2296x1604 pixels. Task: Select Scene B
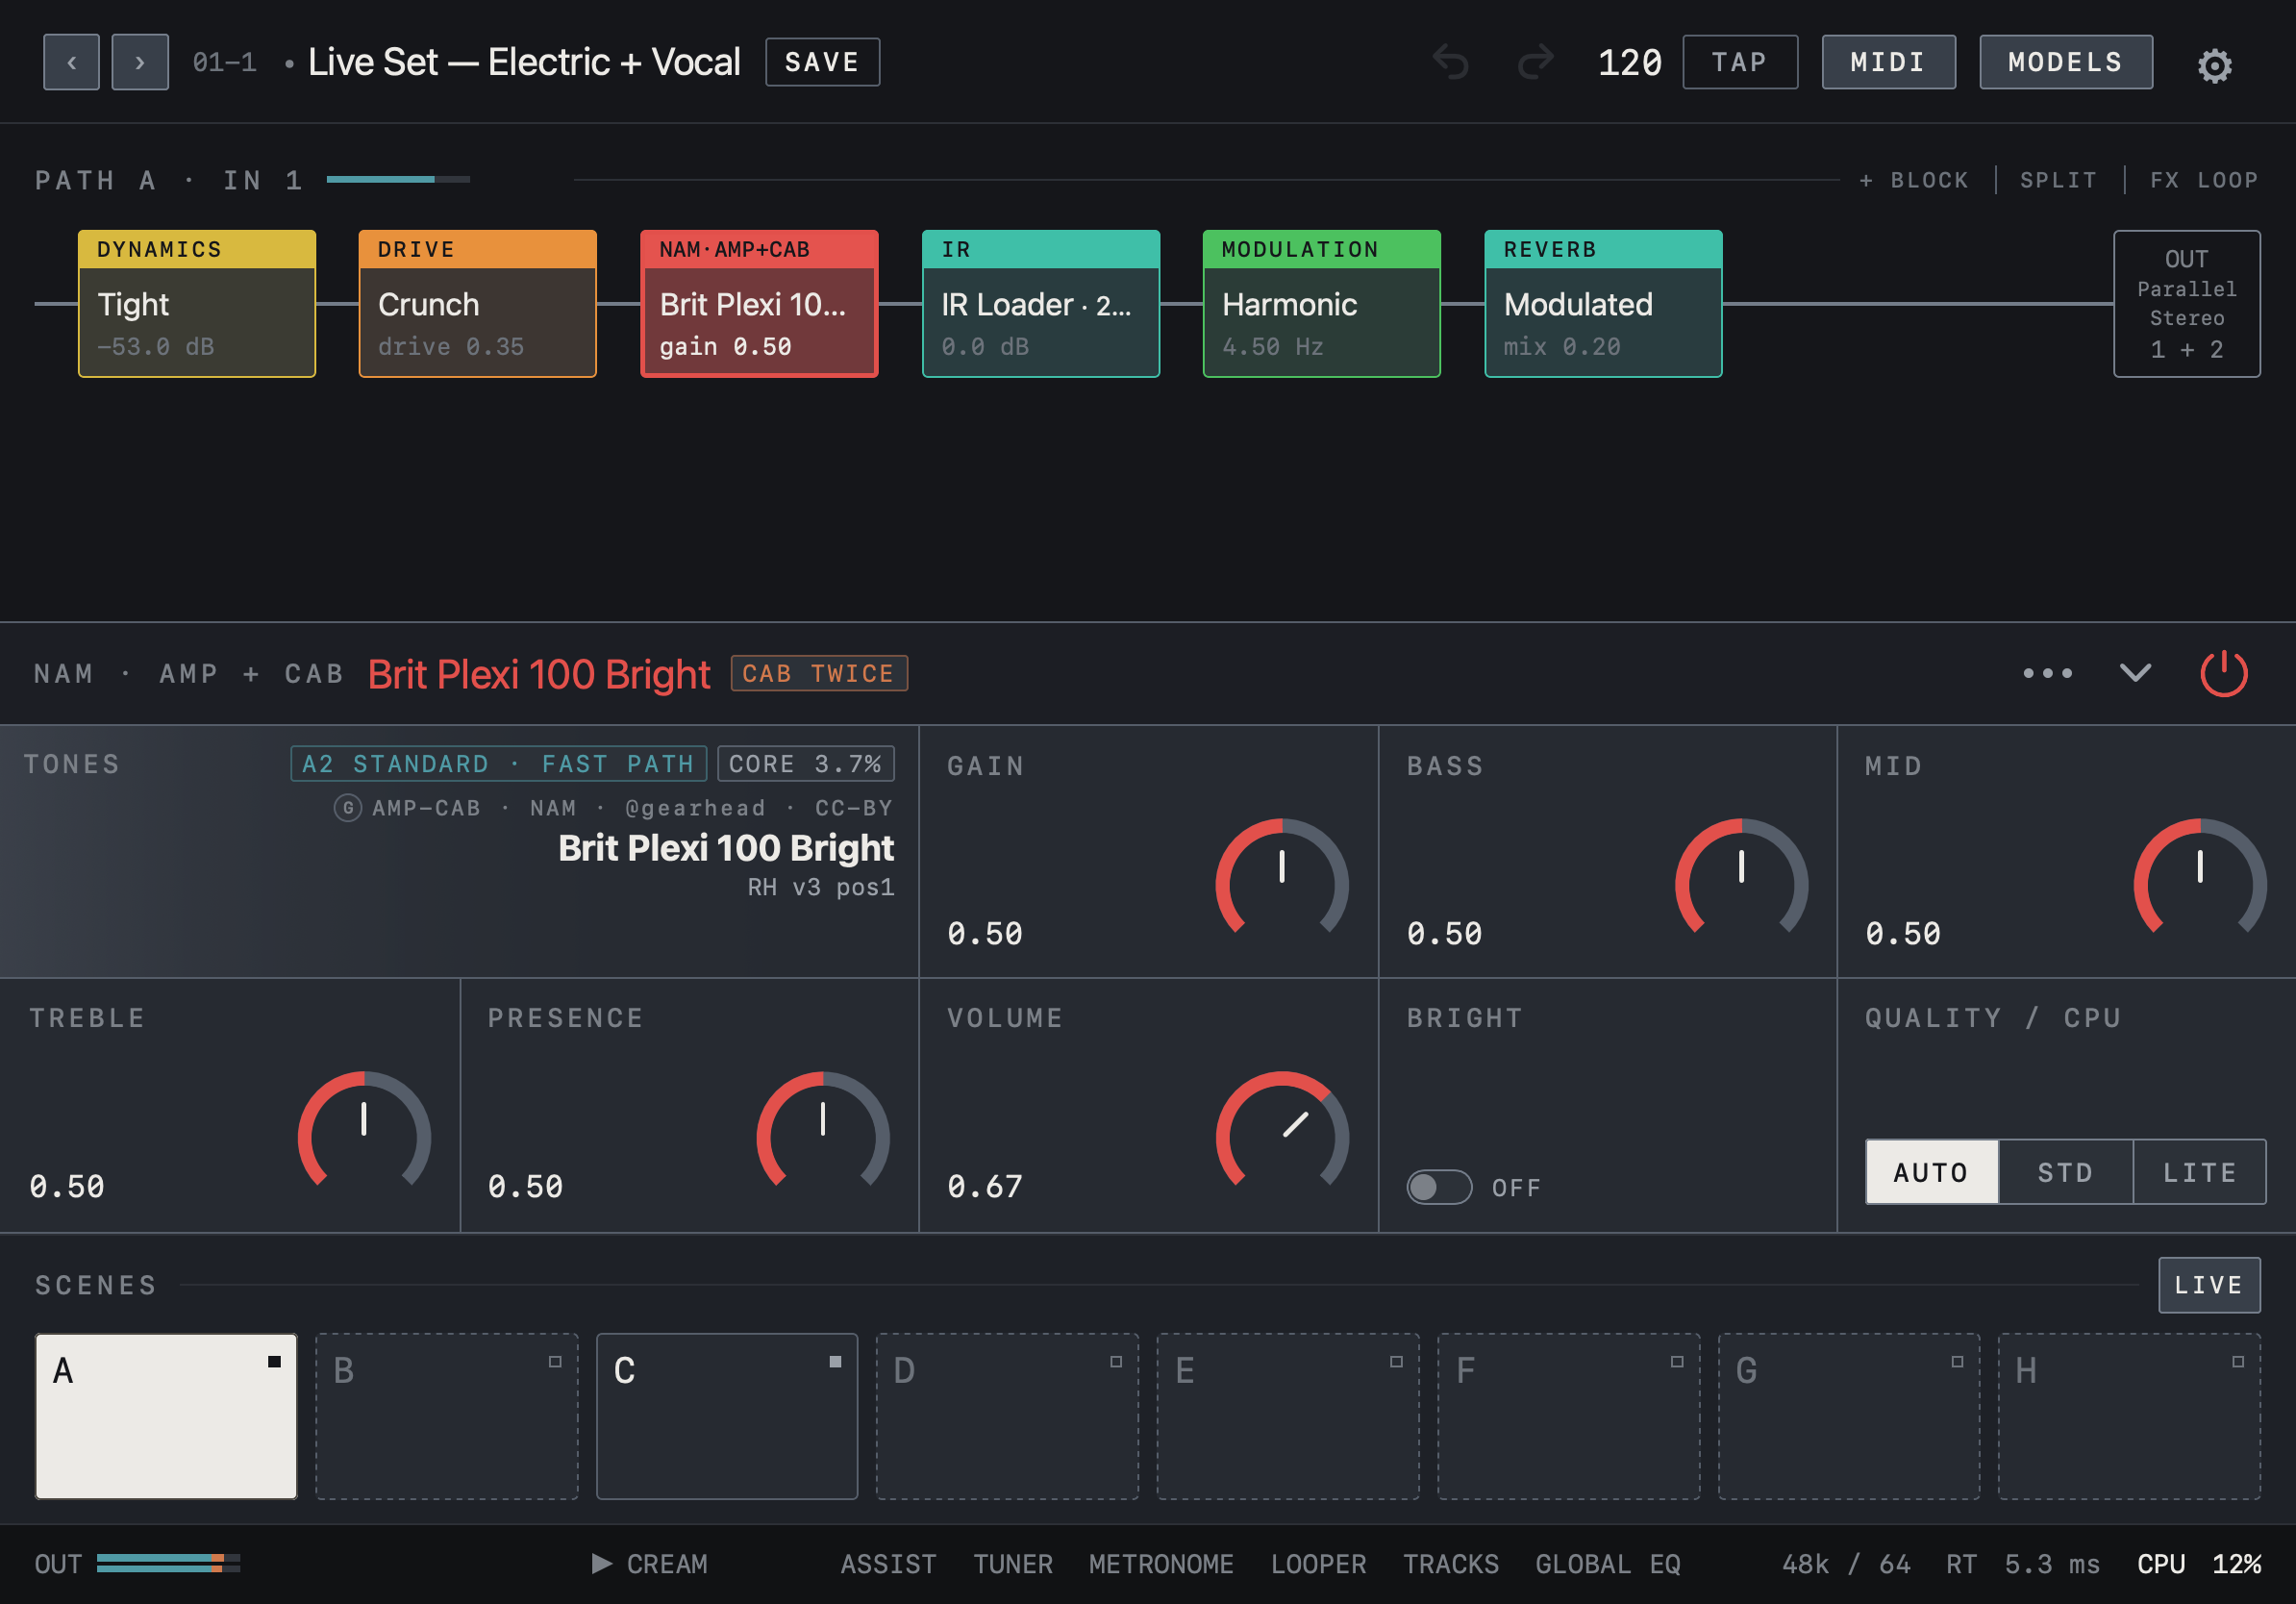(447, 1415)
